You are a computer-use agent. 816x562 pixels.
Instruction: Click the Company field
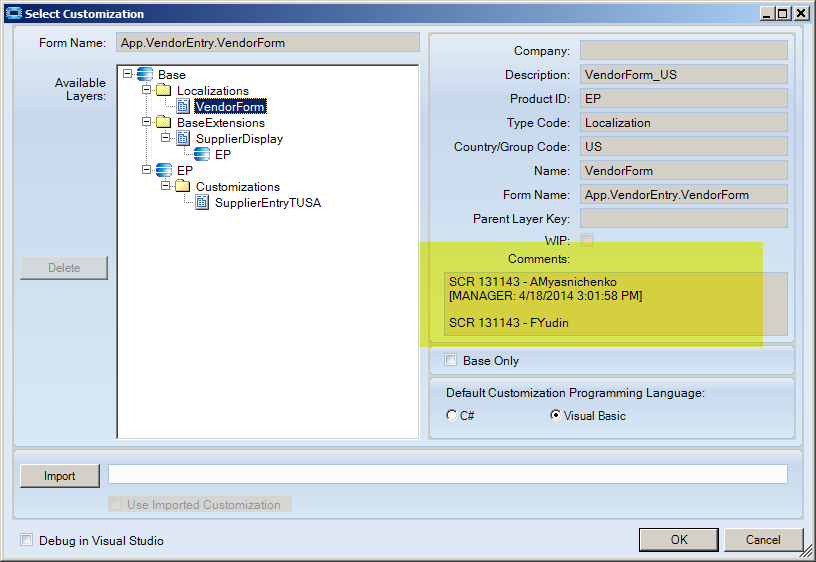coord(684,50)
